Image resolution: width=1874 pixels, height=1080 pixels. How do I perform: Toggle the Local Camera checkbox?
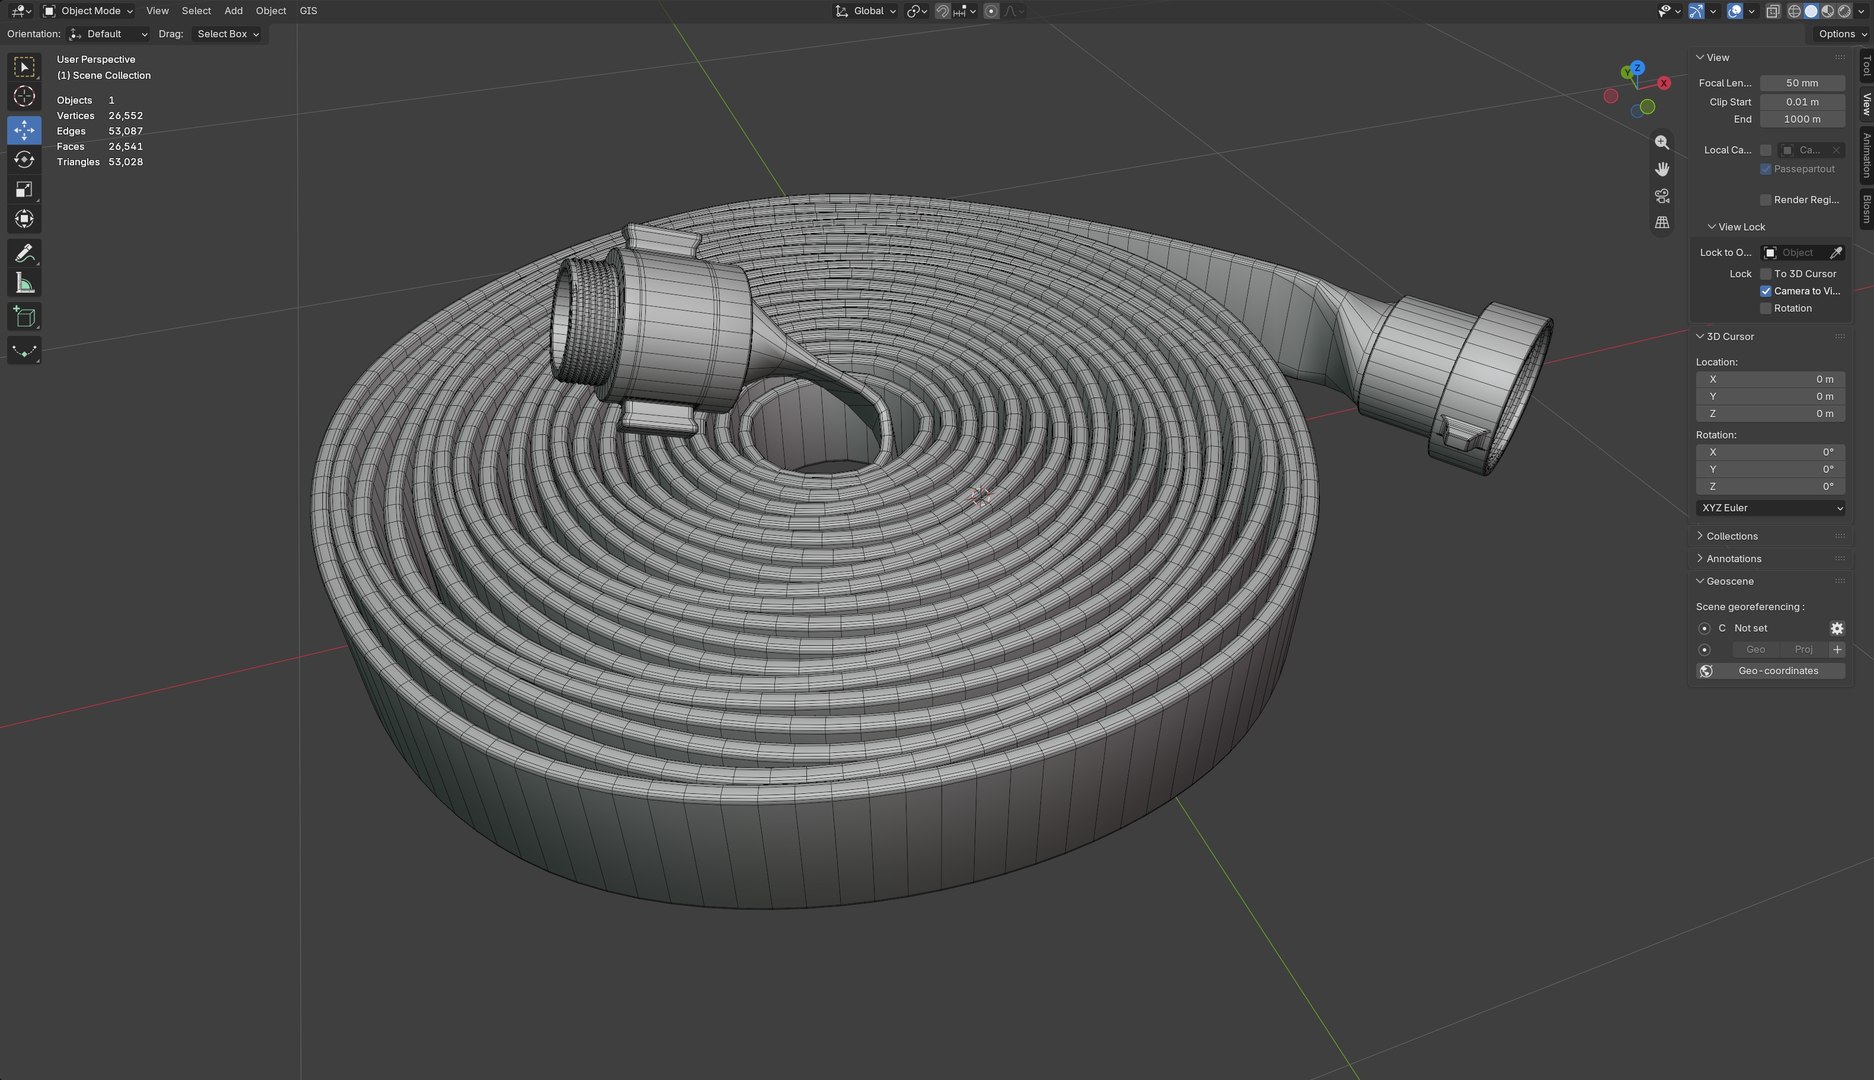(x=1765, y=150)
